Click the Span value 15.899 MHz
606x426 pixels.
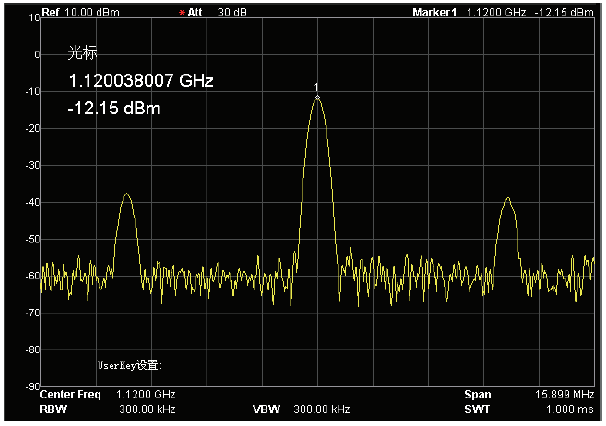tap(564, 394)
